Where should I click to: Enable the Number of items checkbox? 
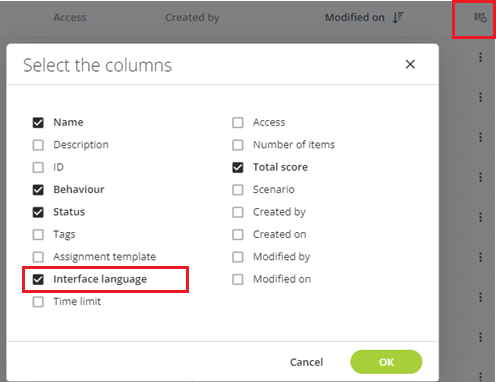point(238,145)
